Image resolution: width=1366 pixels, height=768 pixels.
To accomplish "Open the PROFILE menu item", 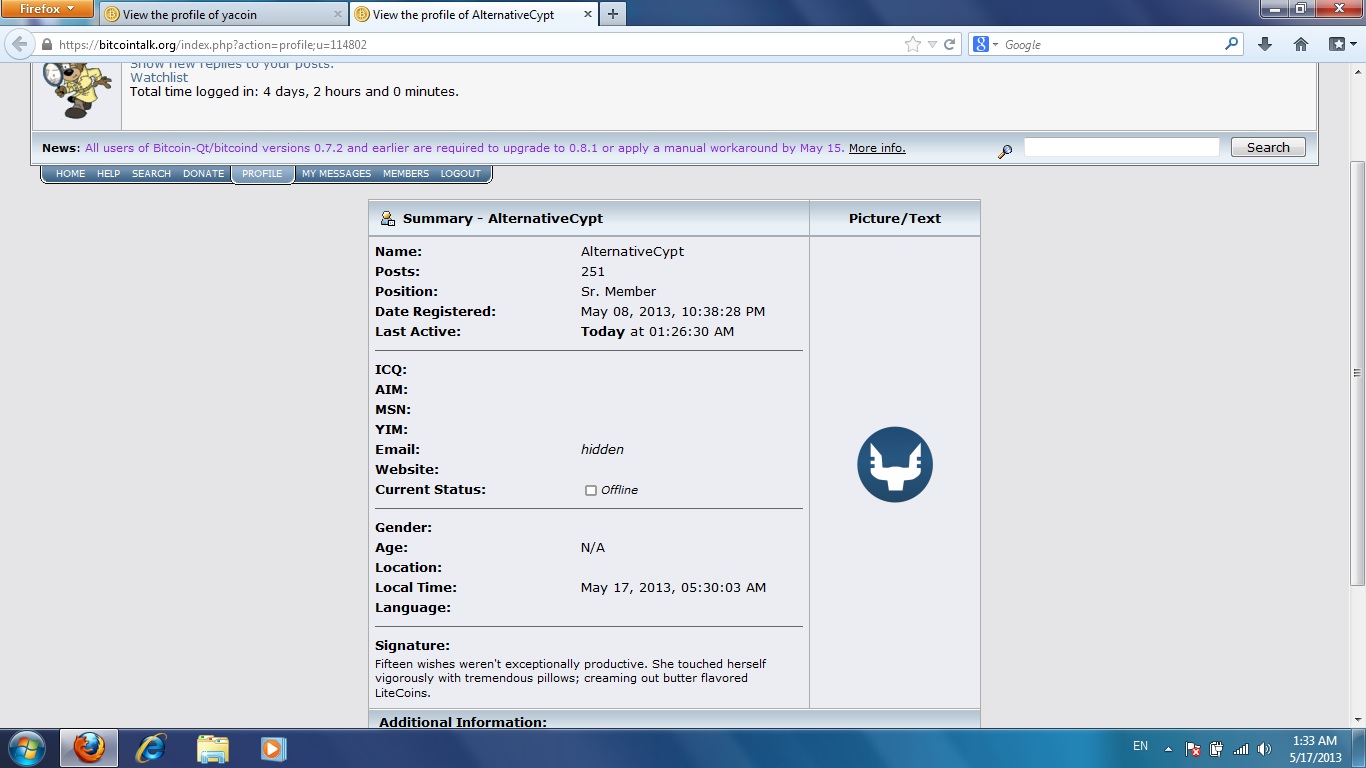I will 262,174.
